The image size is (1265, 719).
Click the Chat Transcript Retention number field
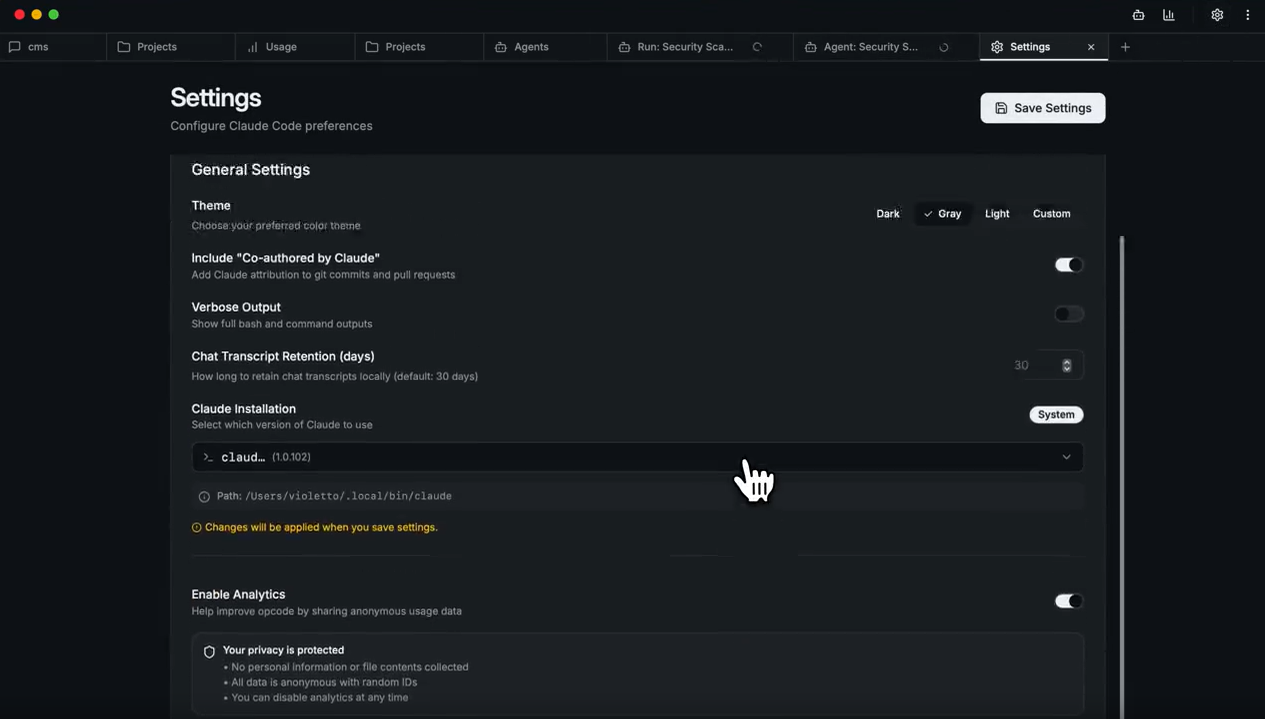coord(1043,366)
